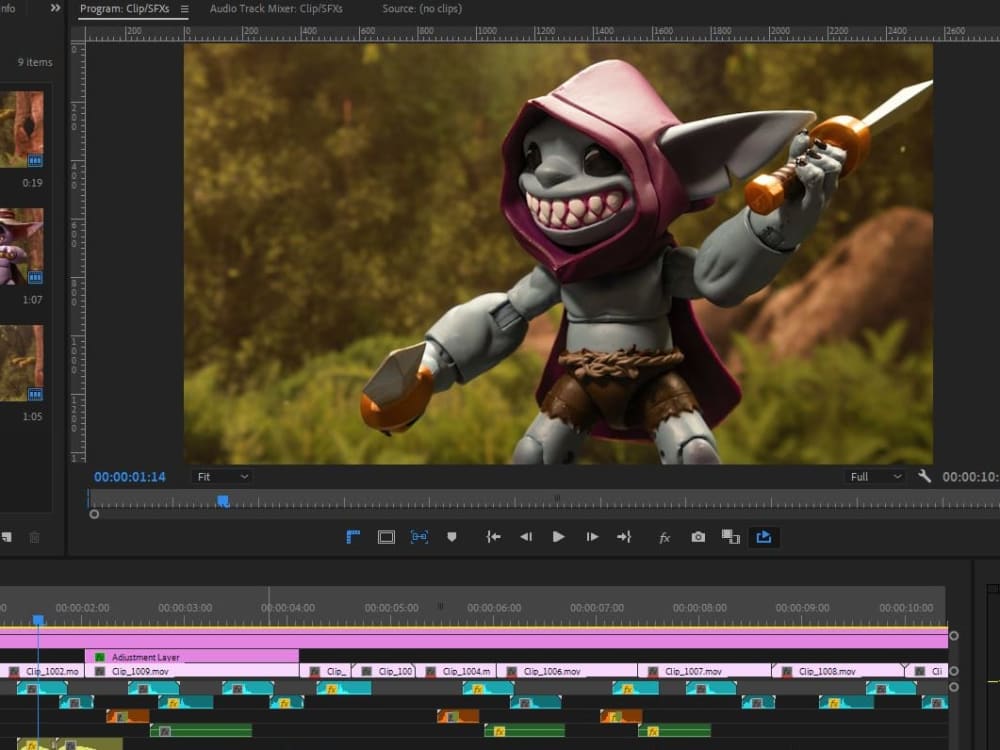Click fx badge on Clip_1007.mov
Image resolution: width=1000 pixels, height=750 pixels.
[x=652, y=672]
